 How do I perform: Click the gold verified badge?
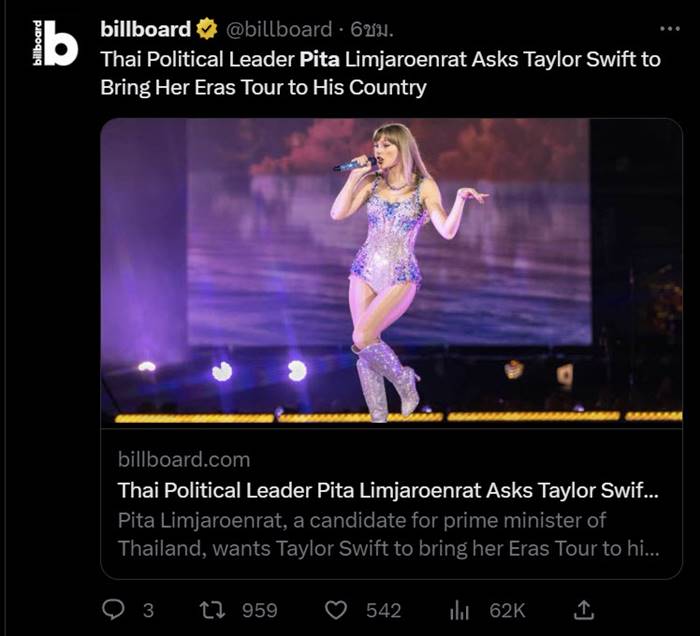click(205, 30)
